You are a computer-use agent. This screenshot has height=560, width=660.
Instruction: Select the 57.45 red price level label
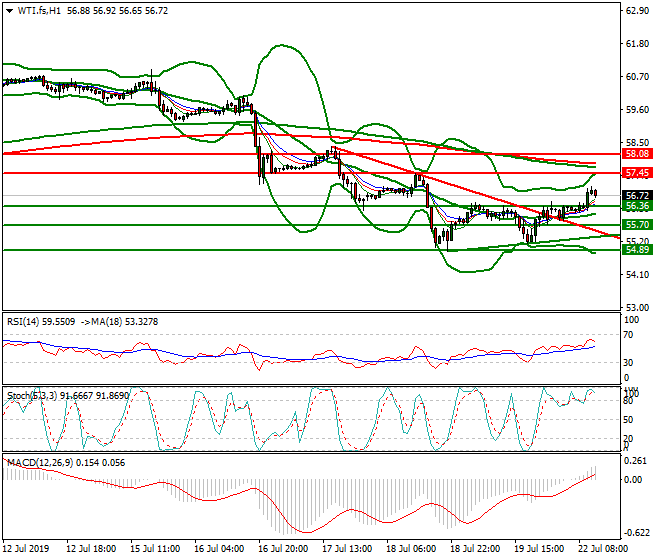point(637,173)
